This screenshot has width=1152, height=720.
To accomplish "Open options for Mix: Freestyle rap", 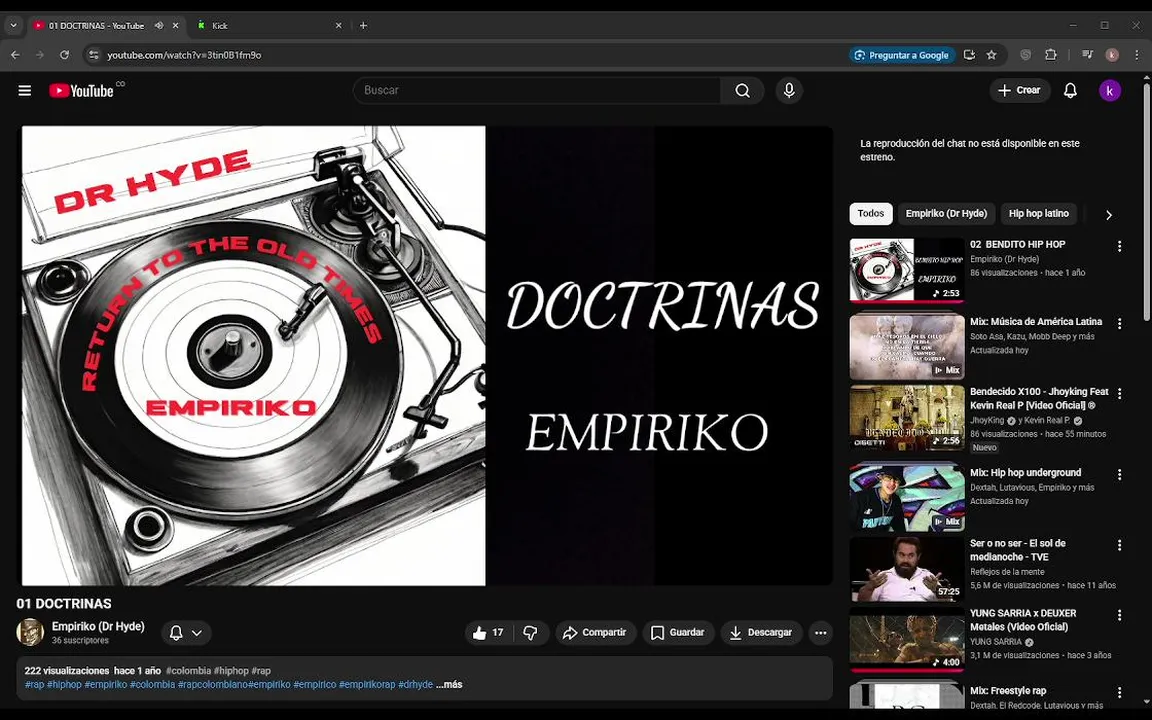I will 1120,693.
